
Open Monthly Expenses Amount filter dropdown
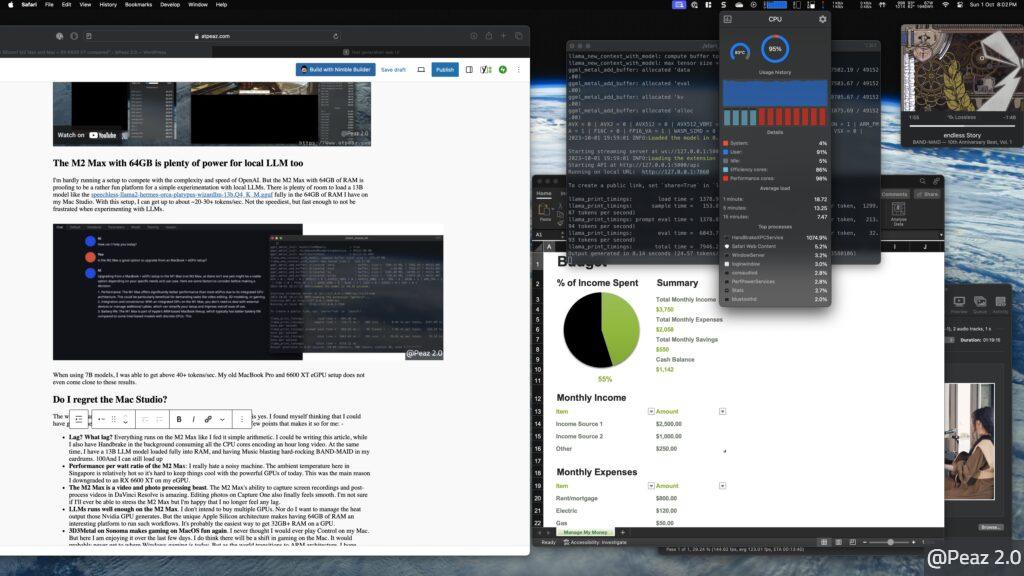click(722, 486)
